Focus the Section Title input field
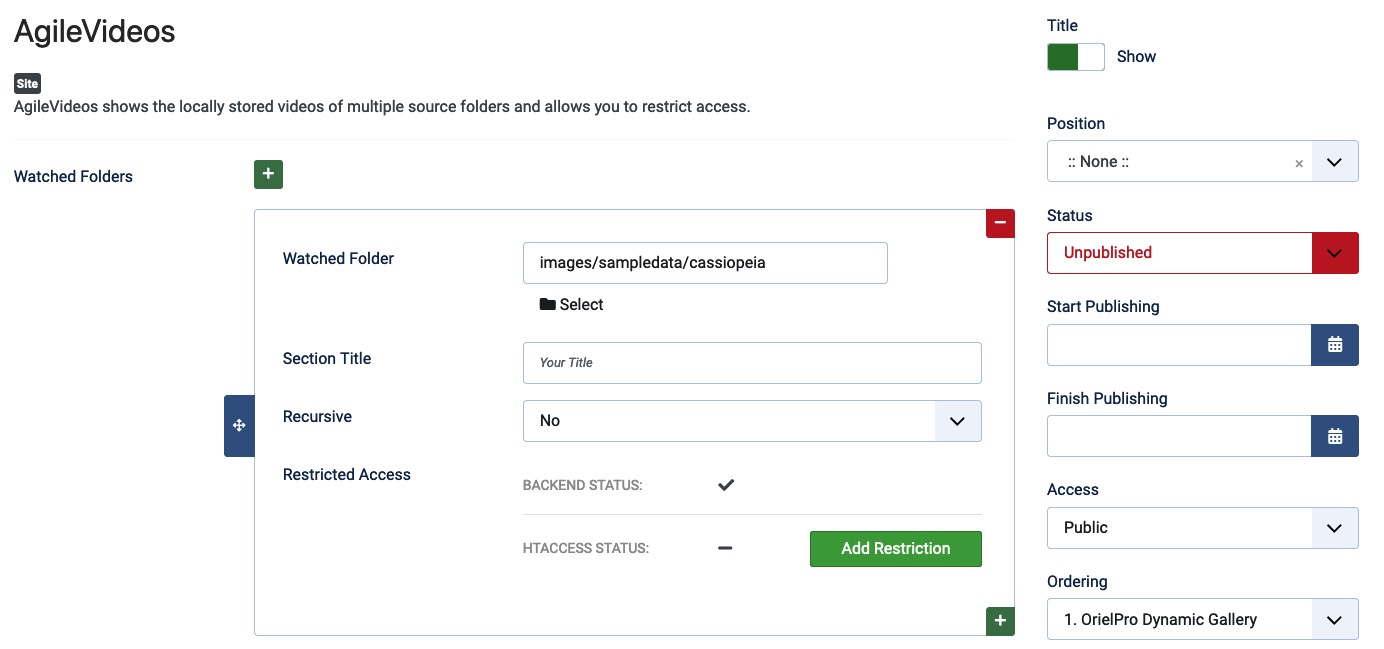The image size is (1384, 649). coord(752,363)
